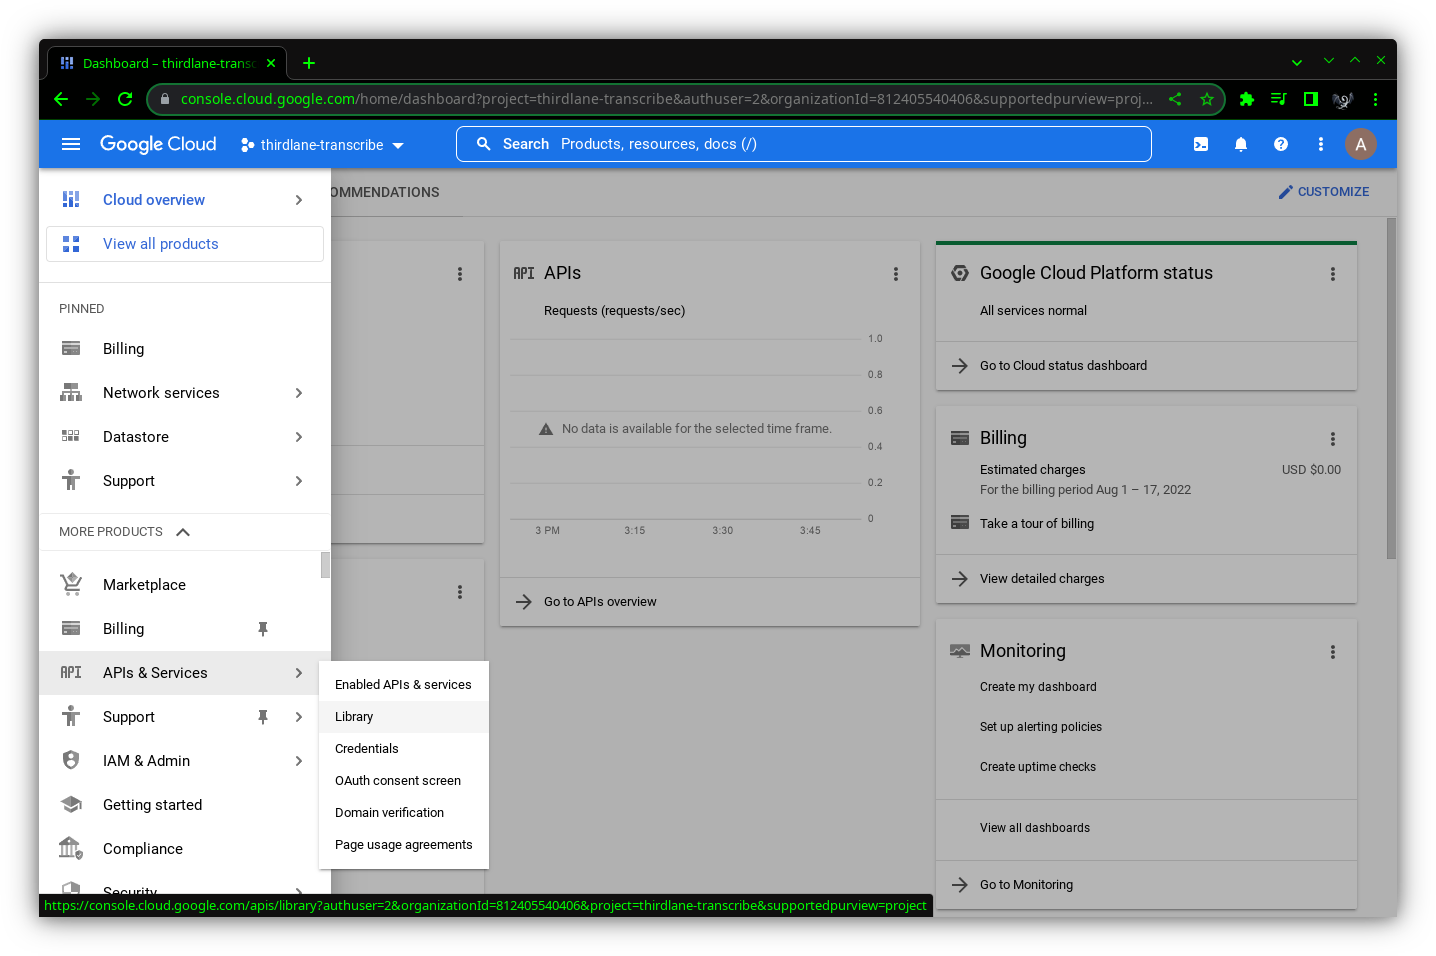Open pinned Billing item
1436x956 pixels.
tap(185, 349)
